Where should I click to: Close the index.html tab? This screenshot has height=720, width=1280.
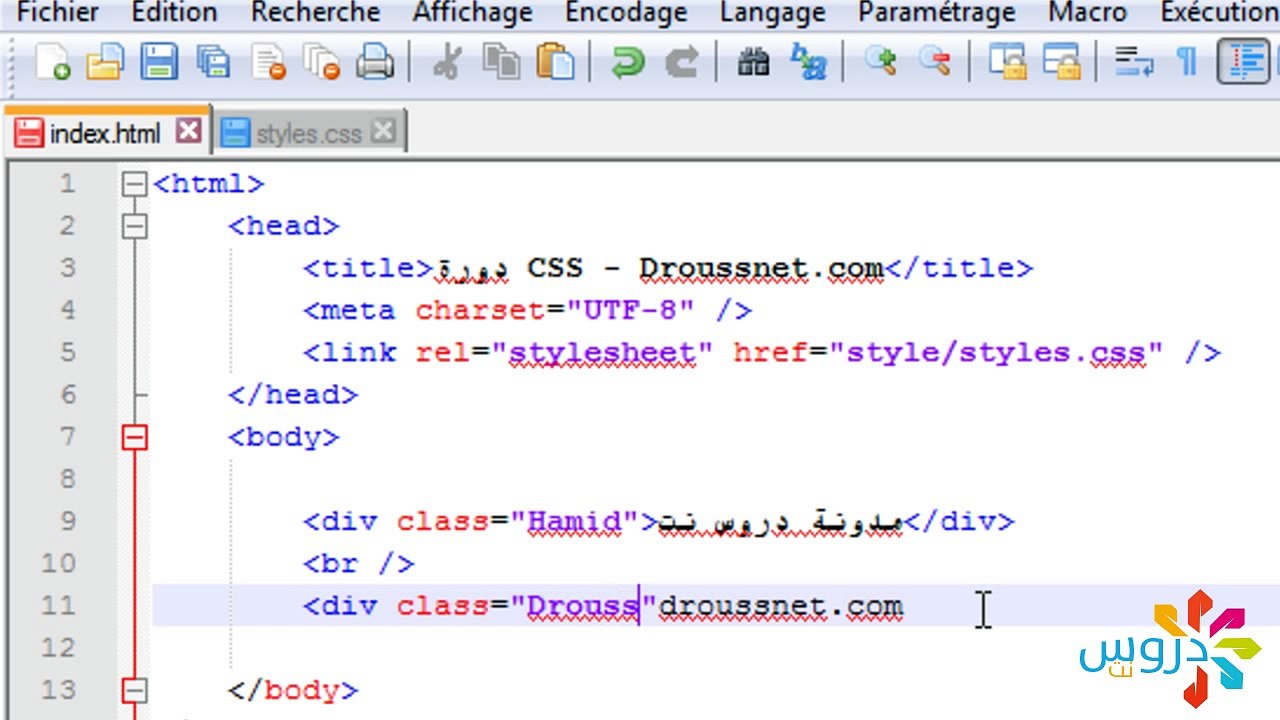click(x=188, y=131)
